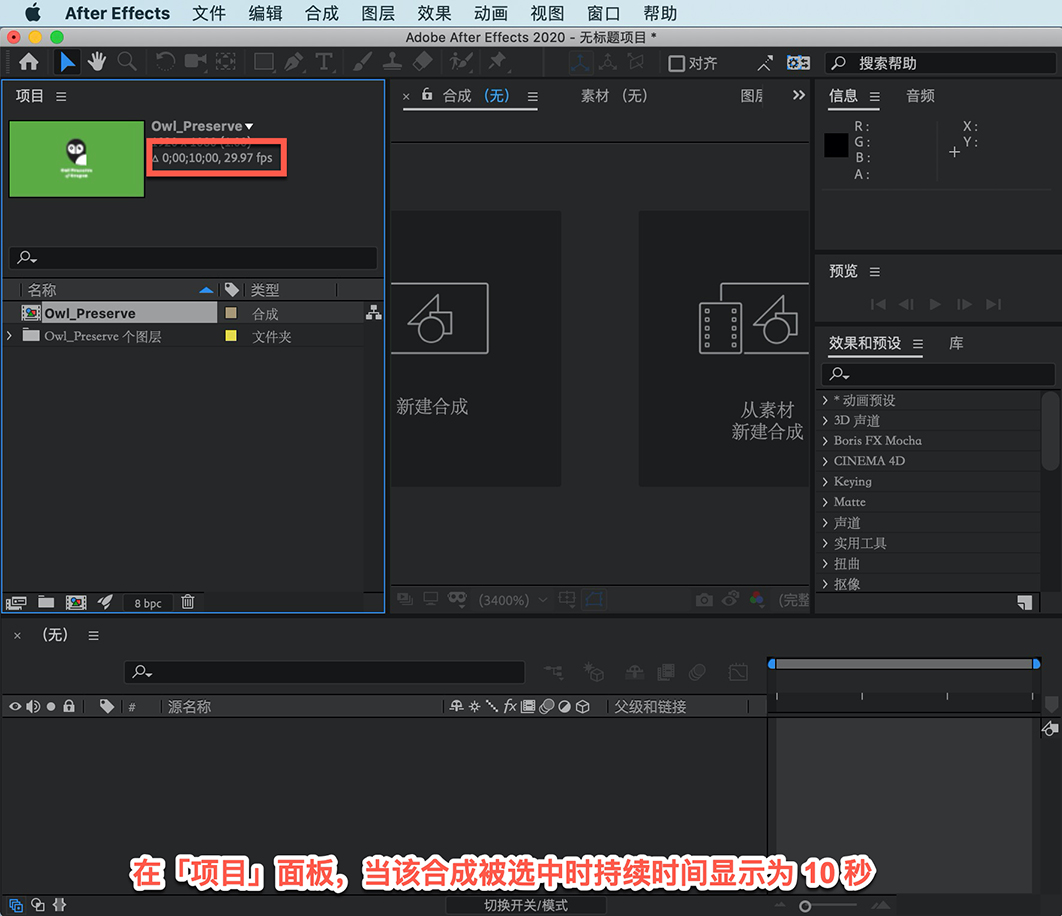The width and height of the screenshot is (1062, 916).
Task: Select the Roto Brush tool
Action: (461, 62)
